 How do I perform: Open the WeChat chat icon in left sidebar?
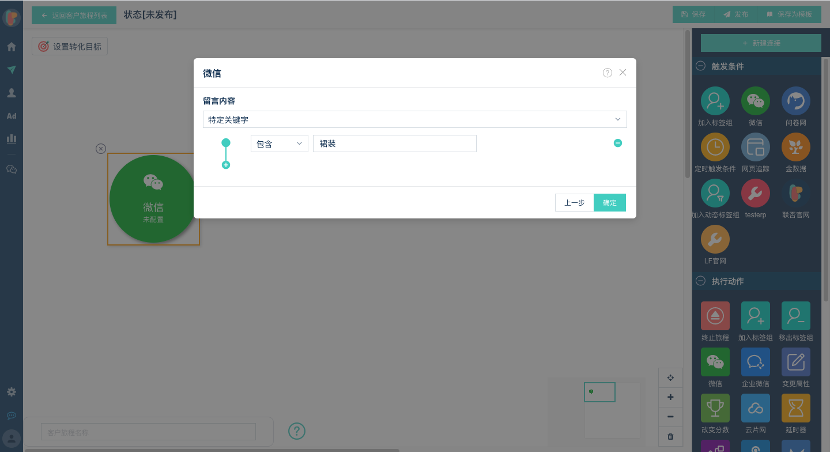click(x=11, y=169)
